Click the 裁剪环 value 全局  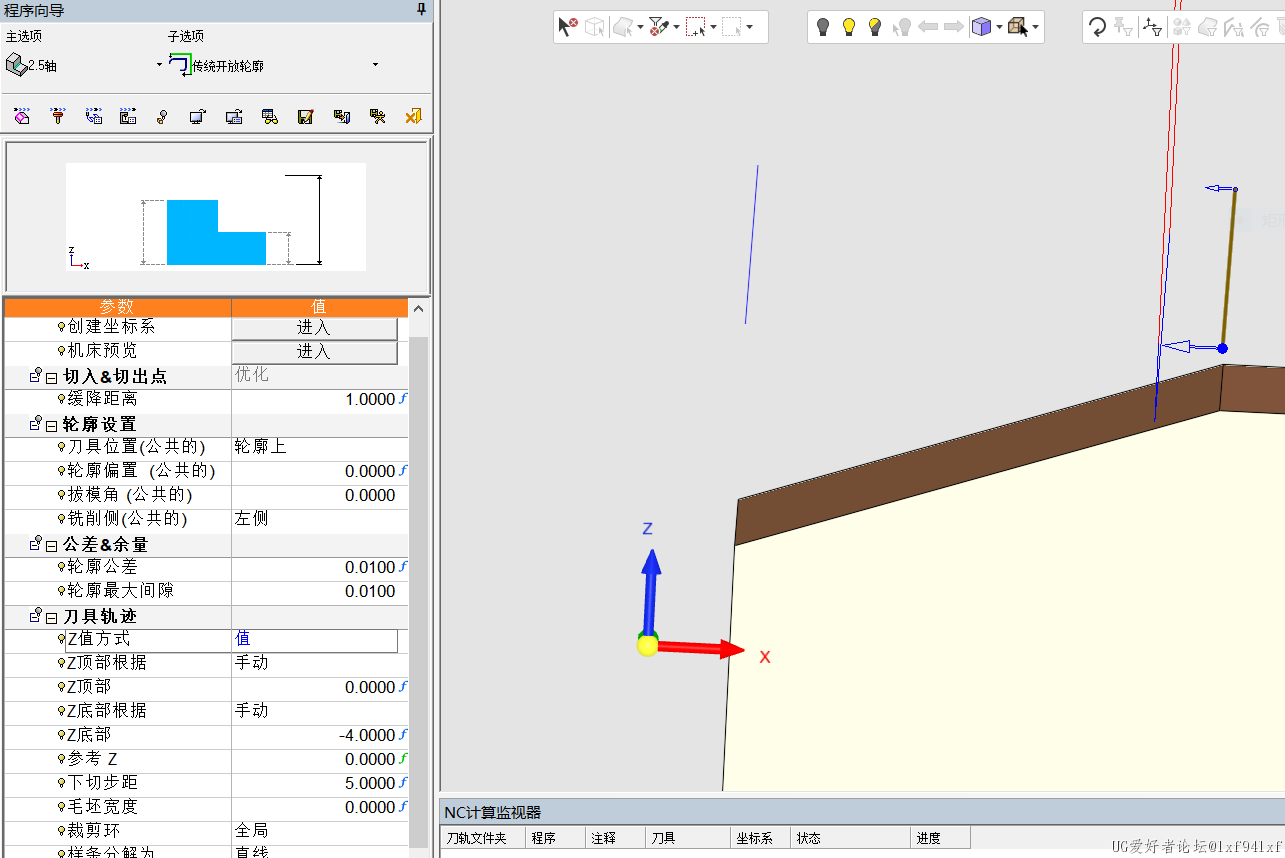252,831
